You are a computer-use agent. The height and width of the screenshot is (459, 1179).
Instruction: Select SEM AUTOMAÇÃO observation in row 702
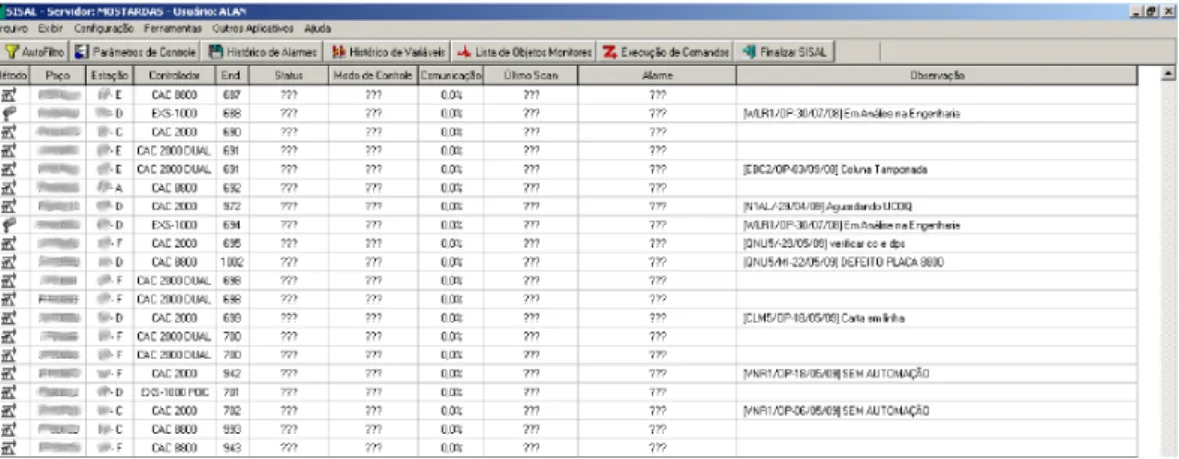(x=937, y=411)
